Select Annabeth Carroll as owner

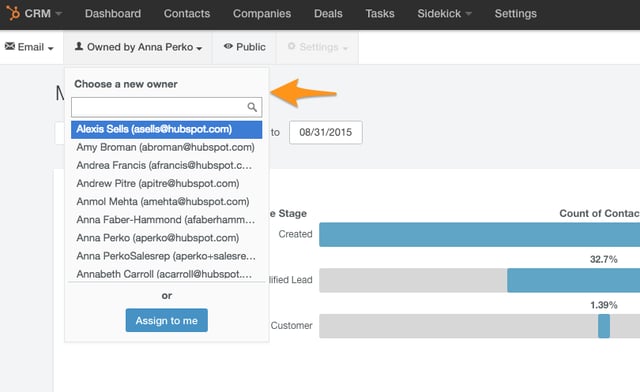click(x=167, y=274)
